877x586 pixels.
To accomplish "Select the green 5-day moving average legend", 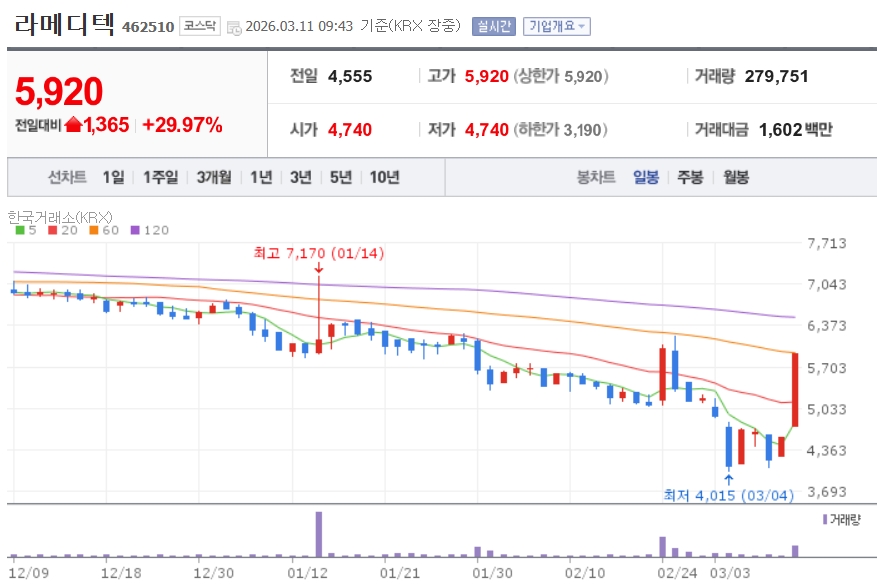I will [26, 230].
